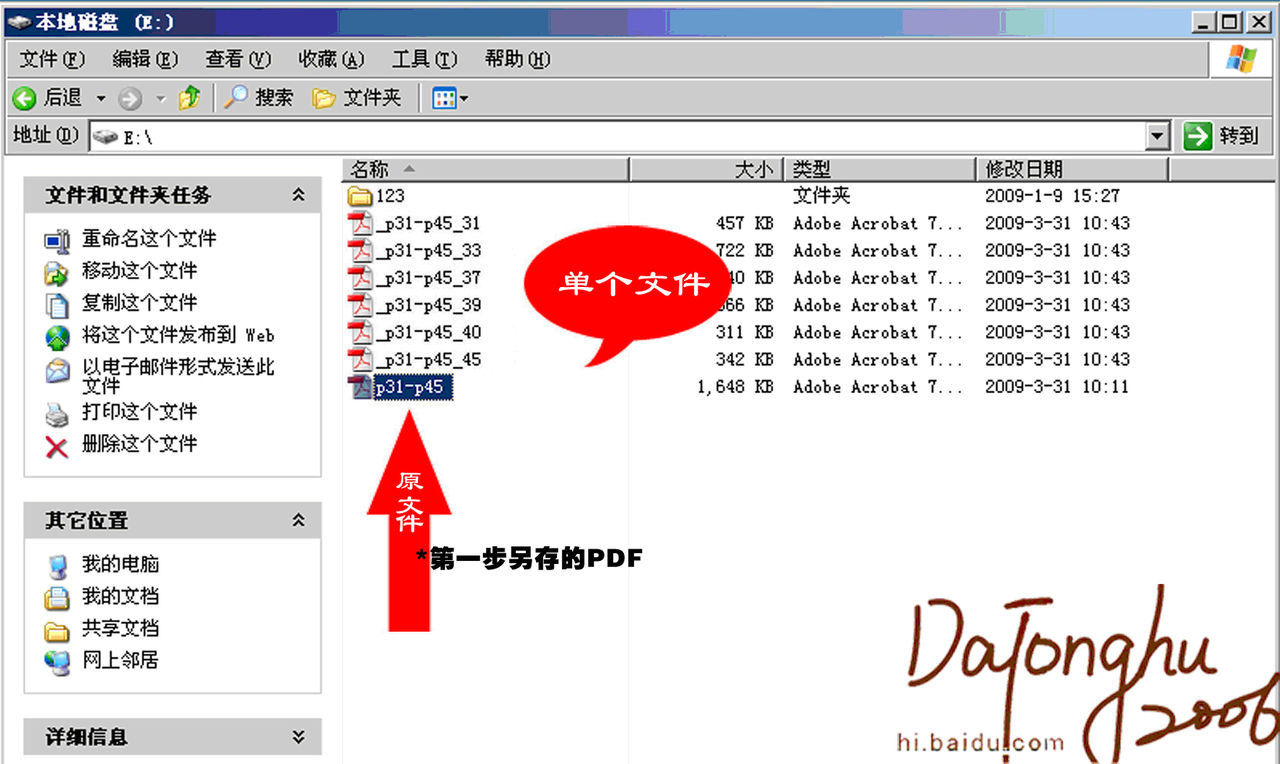Click the My Computer icon in sidebar
This screenshot has height=764, width=1280.
pos(57,566)
